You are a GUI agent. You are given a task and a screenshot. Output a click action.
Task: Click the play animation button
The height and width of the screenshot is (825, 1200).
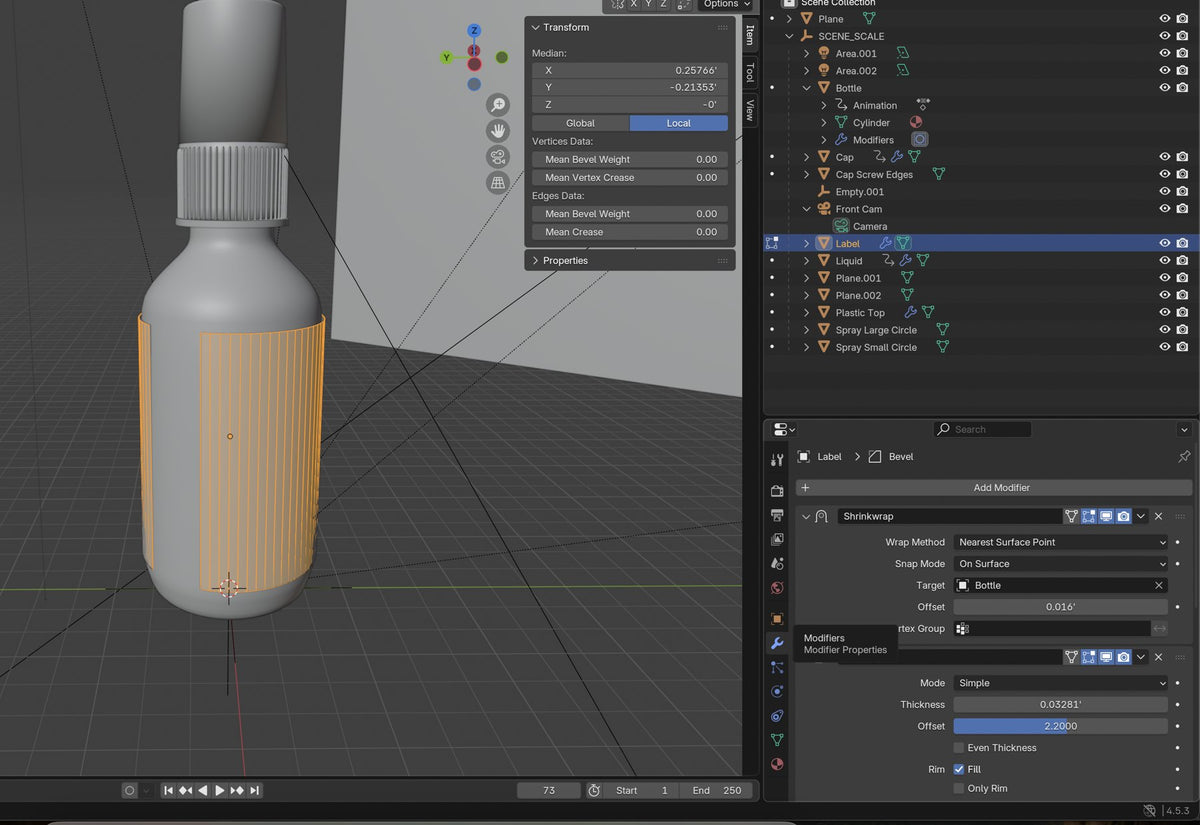pyautogui.click(x=220, y=790)
